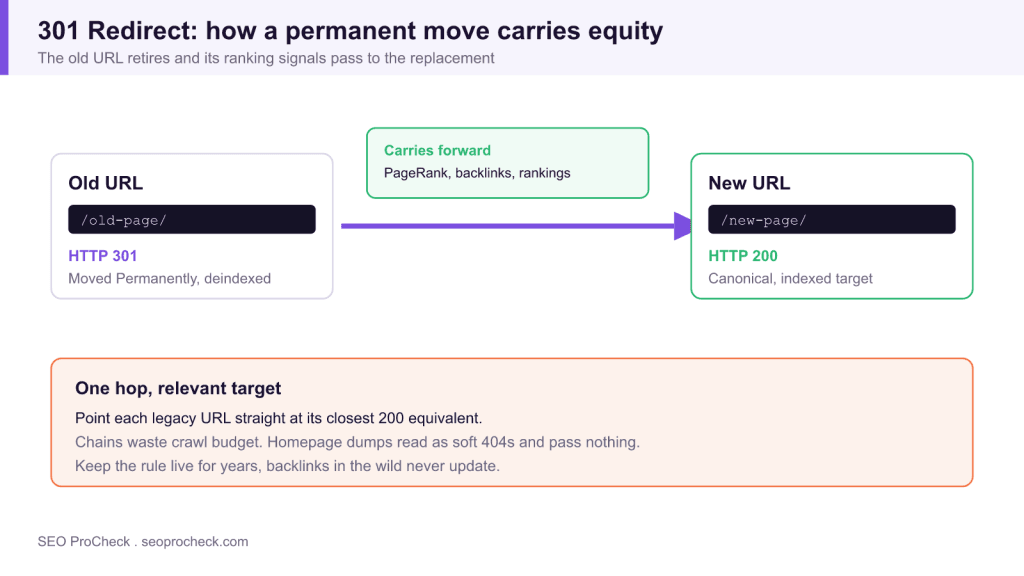Click the subtitle about ranking signals

[x=266, y=58]
